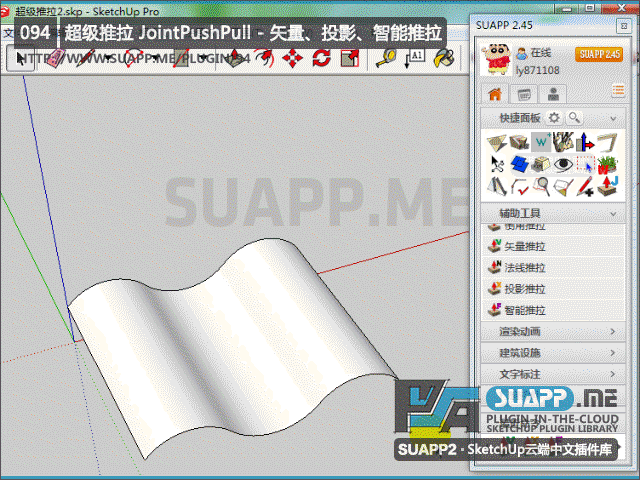
Task: Click the red pencil with plus icon
Action: [x=585, y=187]
